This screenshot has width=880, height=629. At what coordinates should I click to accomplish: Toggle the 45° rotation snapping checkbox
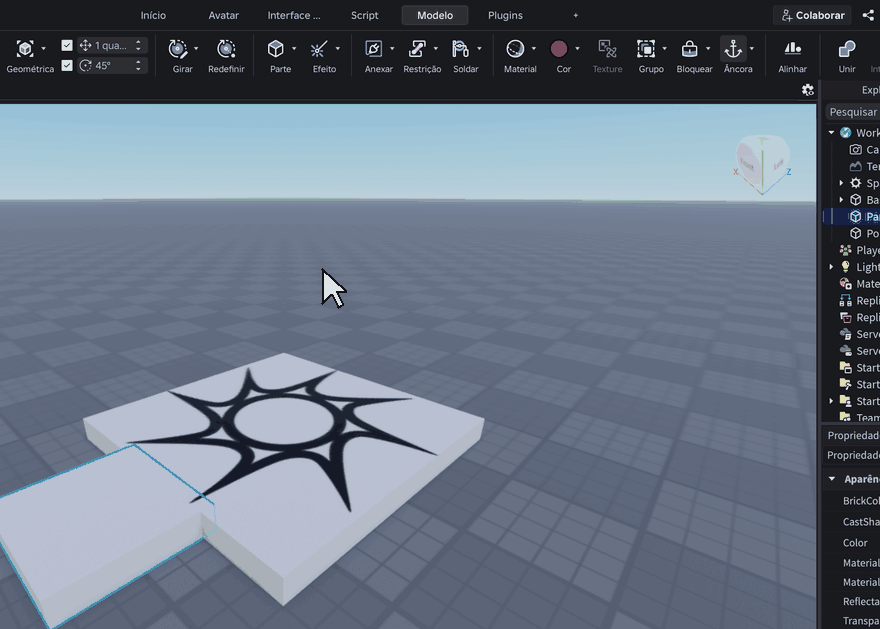coord(67,66)
